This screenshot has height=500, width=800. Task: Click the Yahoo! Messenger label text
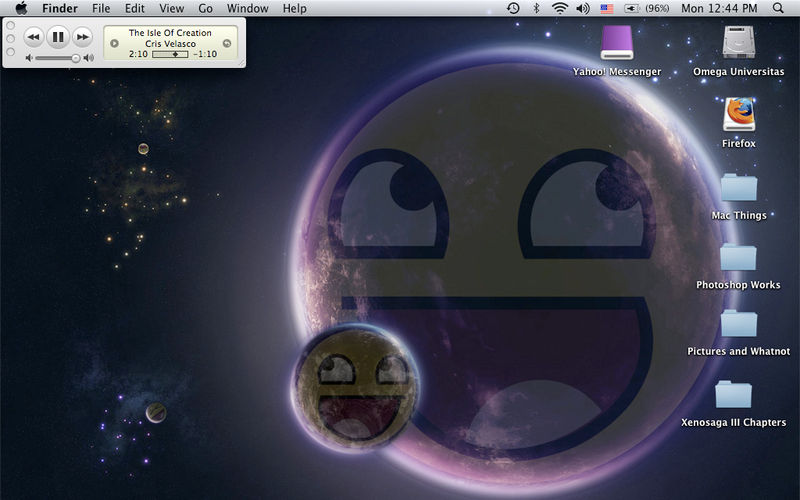[617, 72]
